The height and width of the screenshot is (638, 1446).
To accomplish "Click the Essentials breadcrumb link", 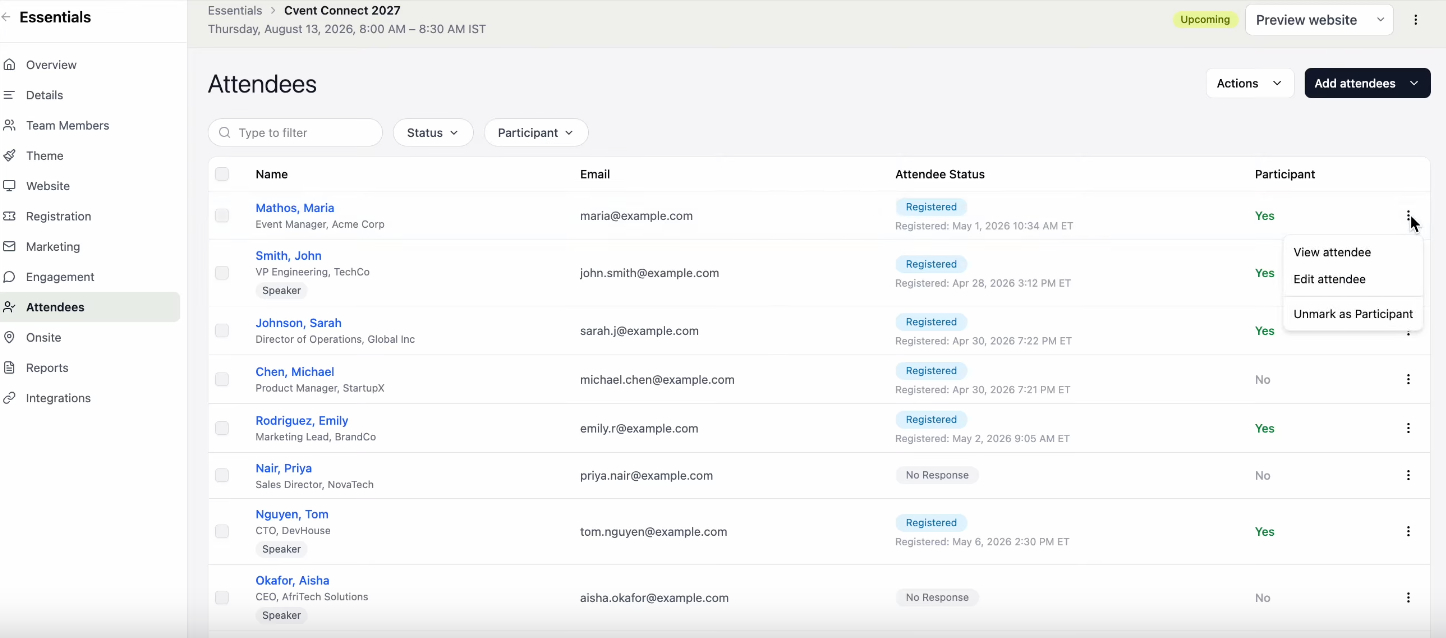I will point(235,11).
